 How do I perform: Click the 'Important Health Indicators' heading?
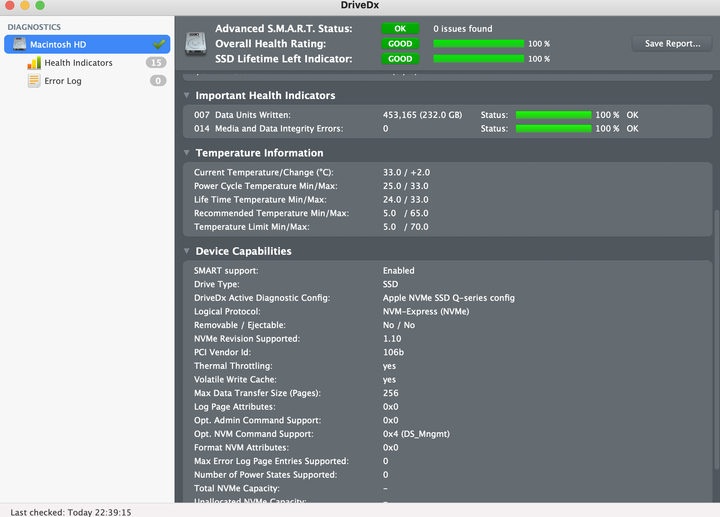[x=265, y=96]
